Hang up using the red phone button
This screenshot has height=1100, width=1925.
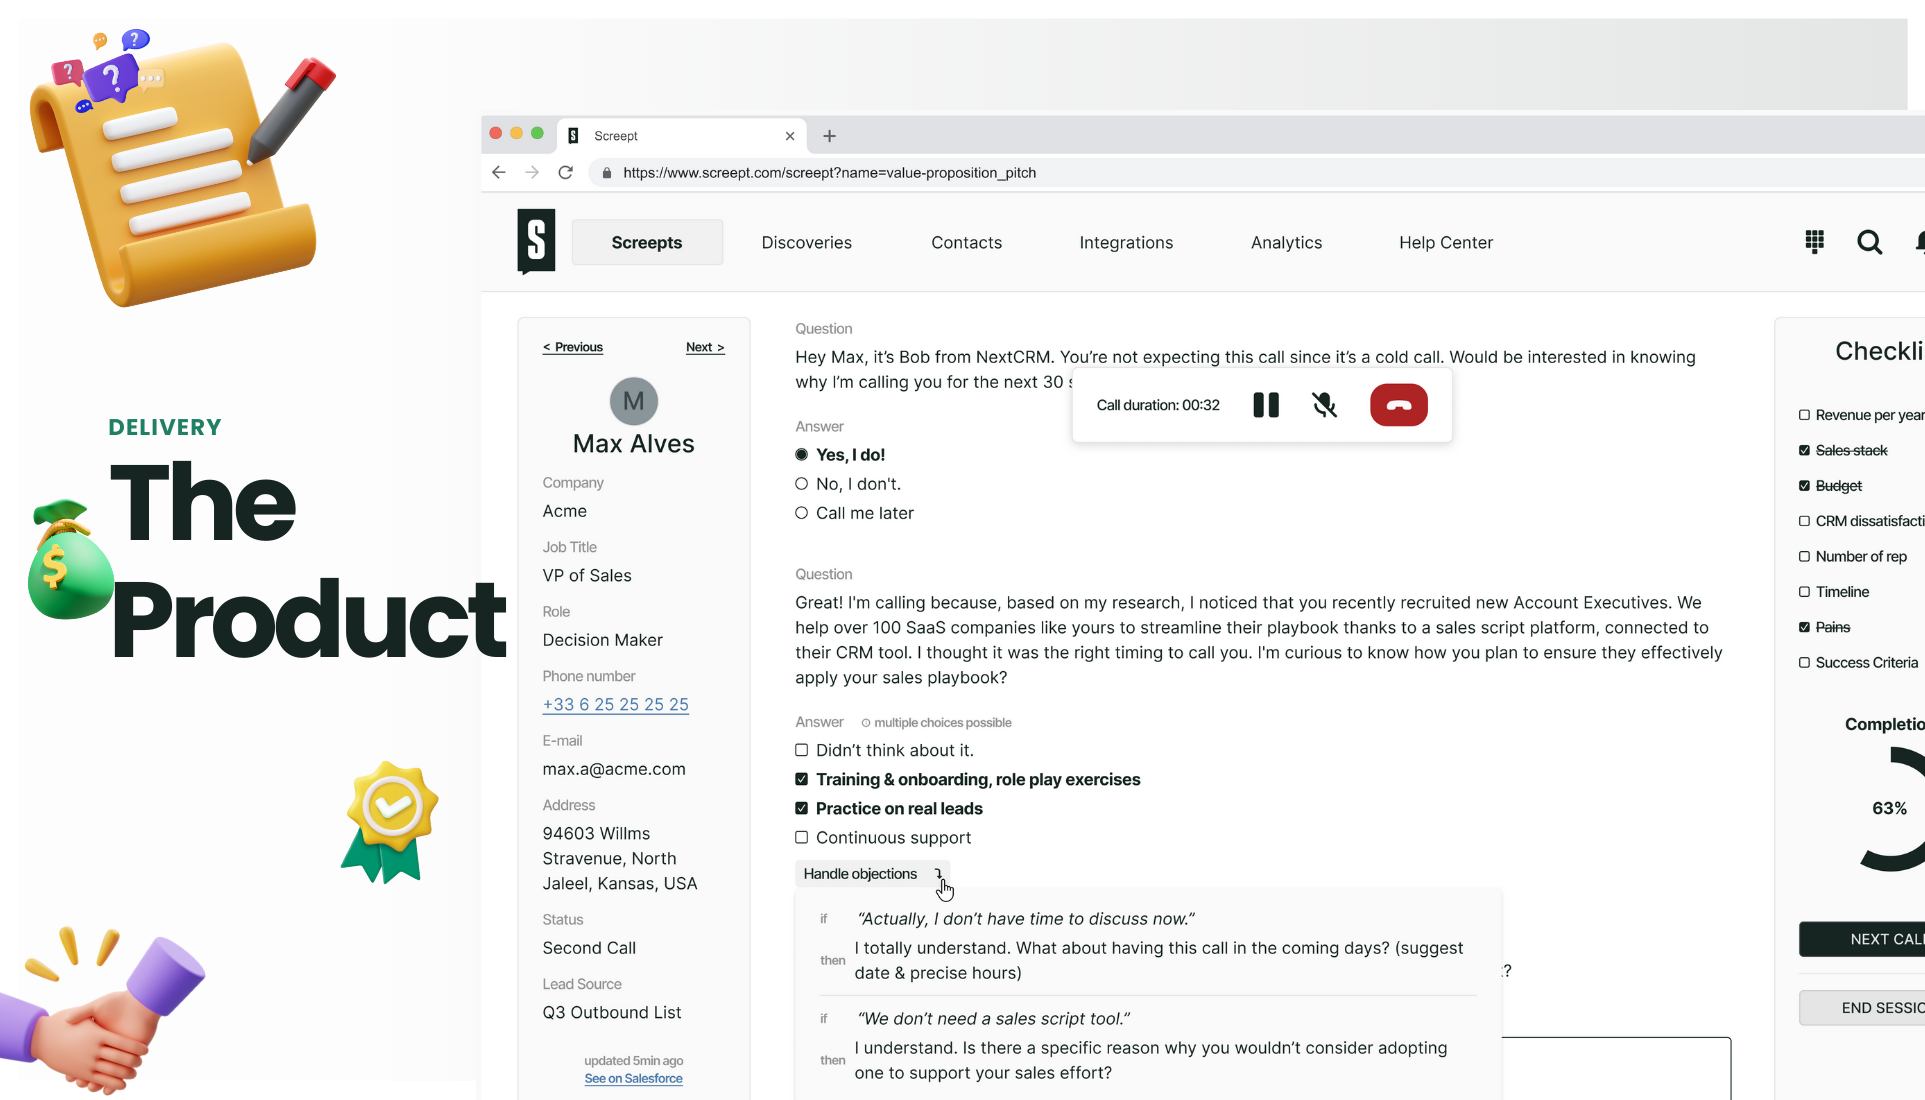click(1398, 405)
